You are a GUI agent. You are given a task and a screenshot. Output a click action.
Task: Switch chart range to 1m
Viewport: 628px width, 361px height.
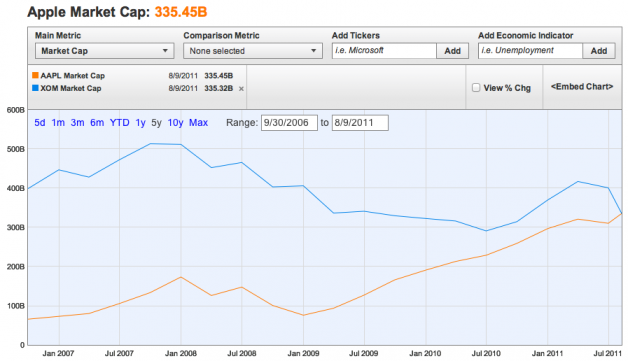click(58, 123)
